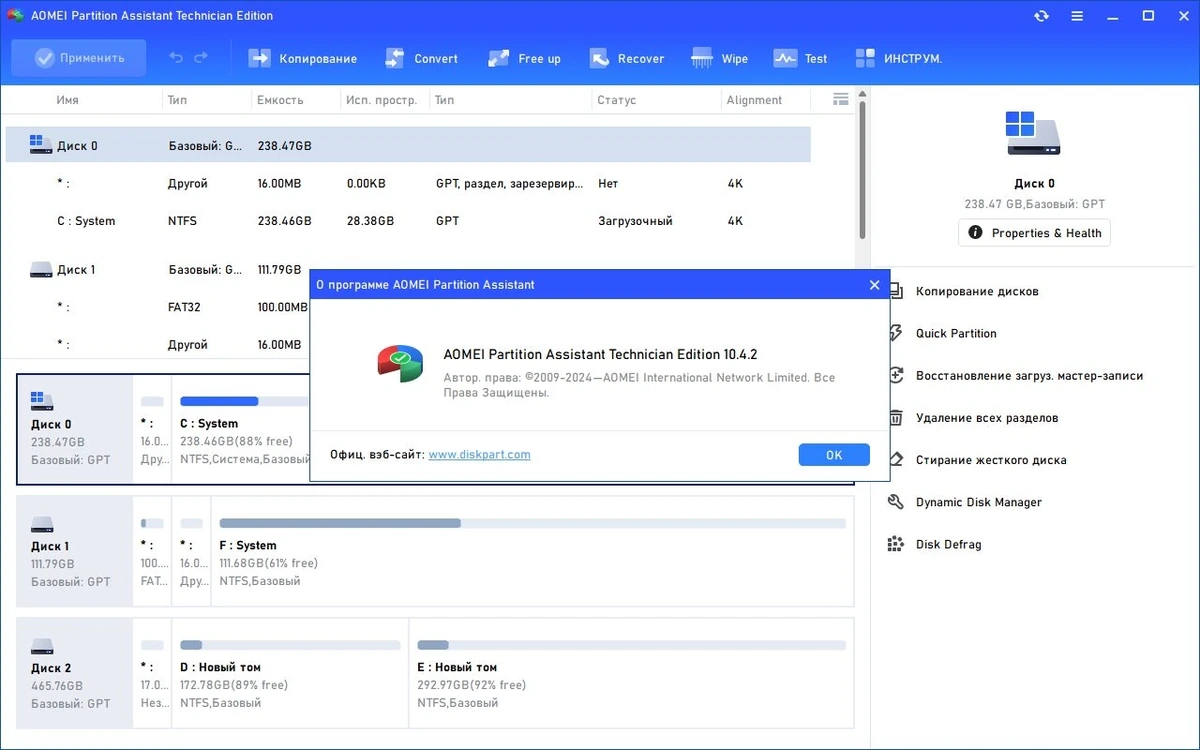Open Disk Defrag

(948, 544)
